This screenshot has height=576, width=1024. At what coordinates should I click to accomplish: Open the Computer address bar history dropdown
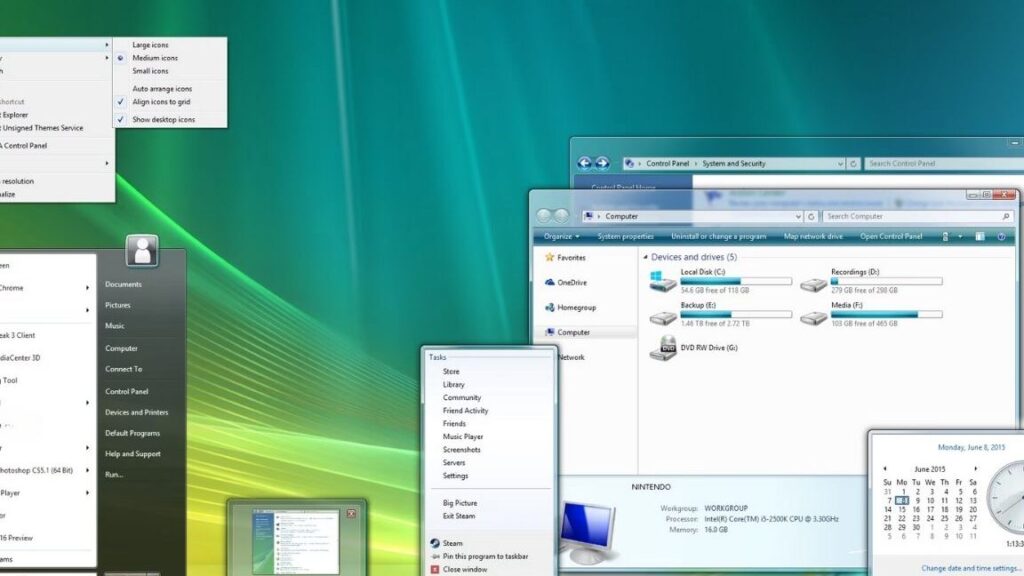797,216
